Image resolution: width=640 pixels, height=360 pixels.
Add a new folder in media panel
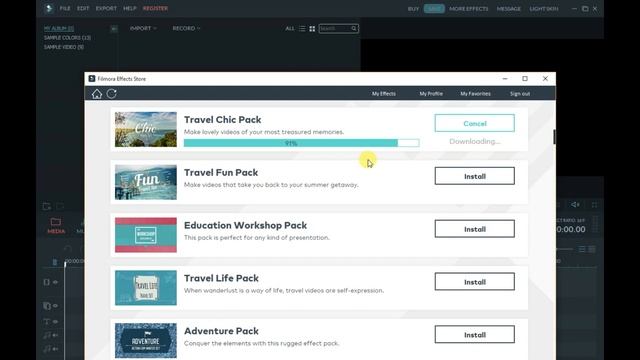click(47, 206)
